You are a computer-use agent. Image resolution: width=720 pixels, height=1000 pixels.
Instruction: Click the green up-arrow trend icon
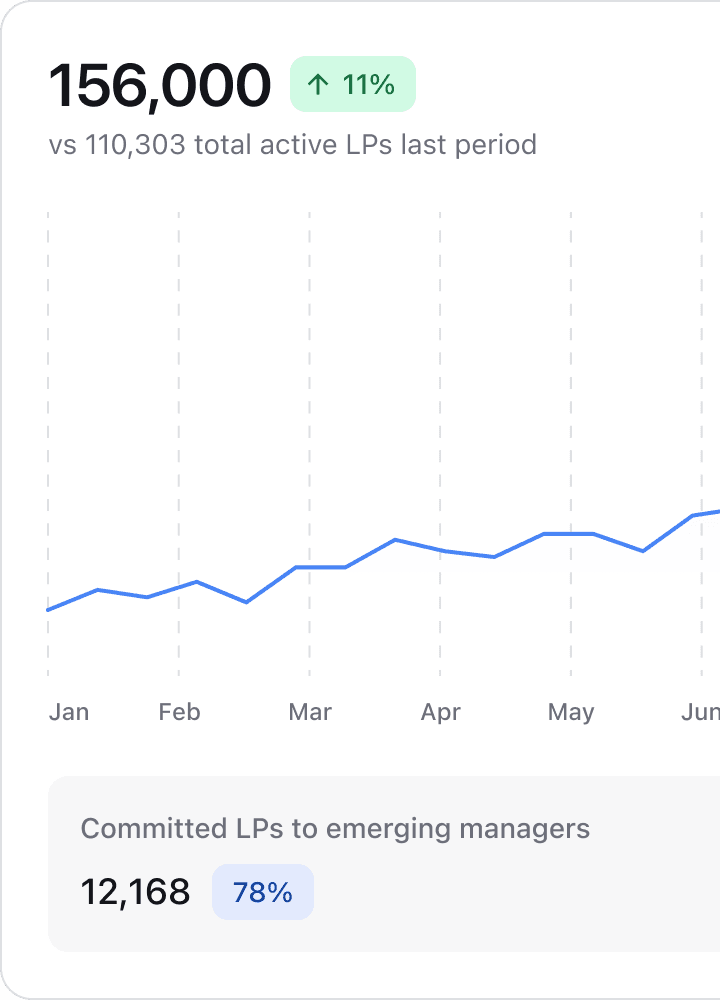click(318, 85)
